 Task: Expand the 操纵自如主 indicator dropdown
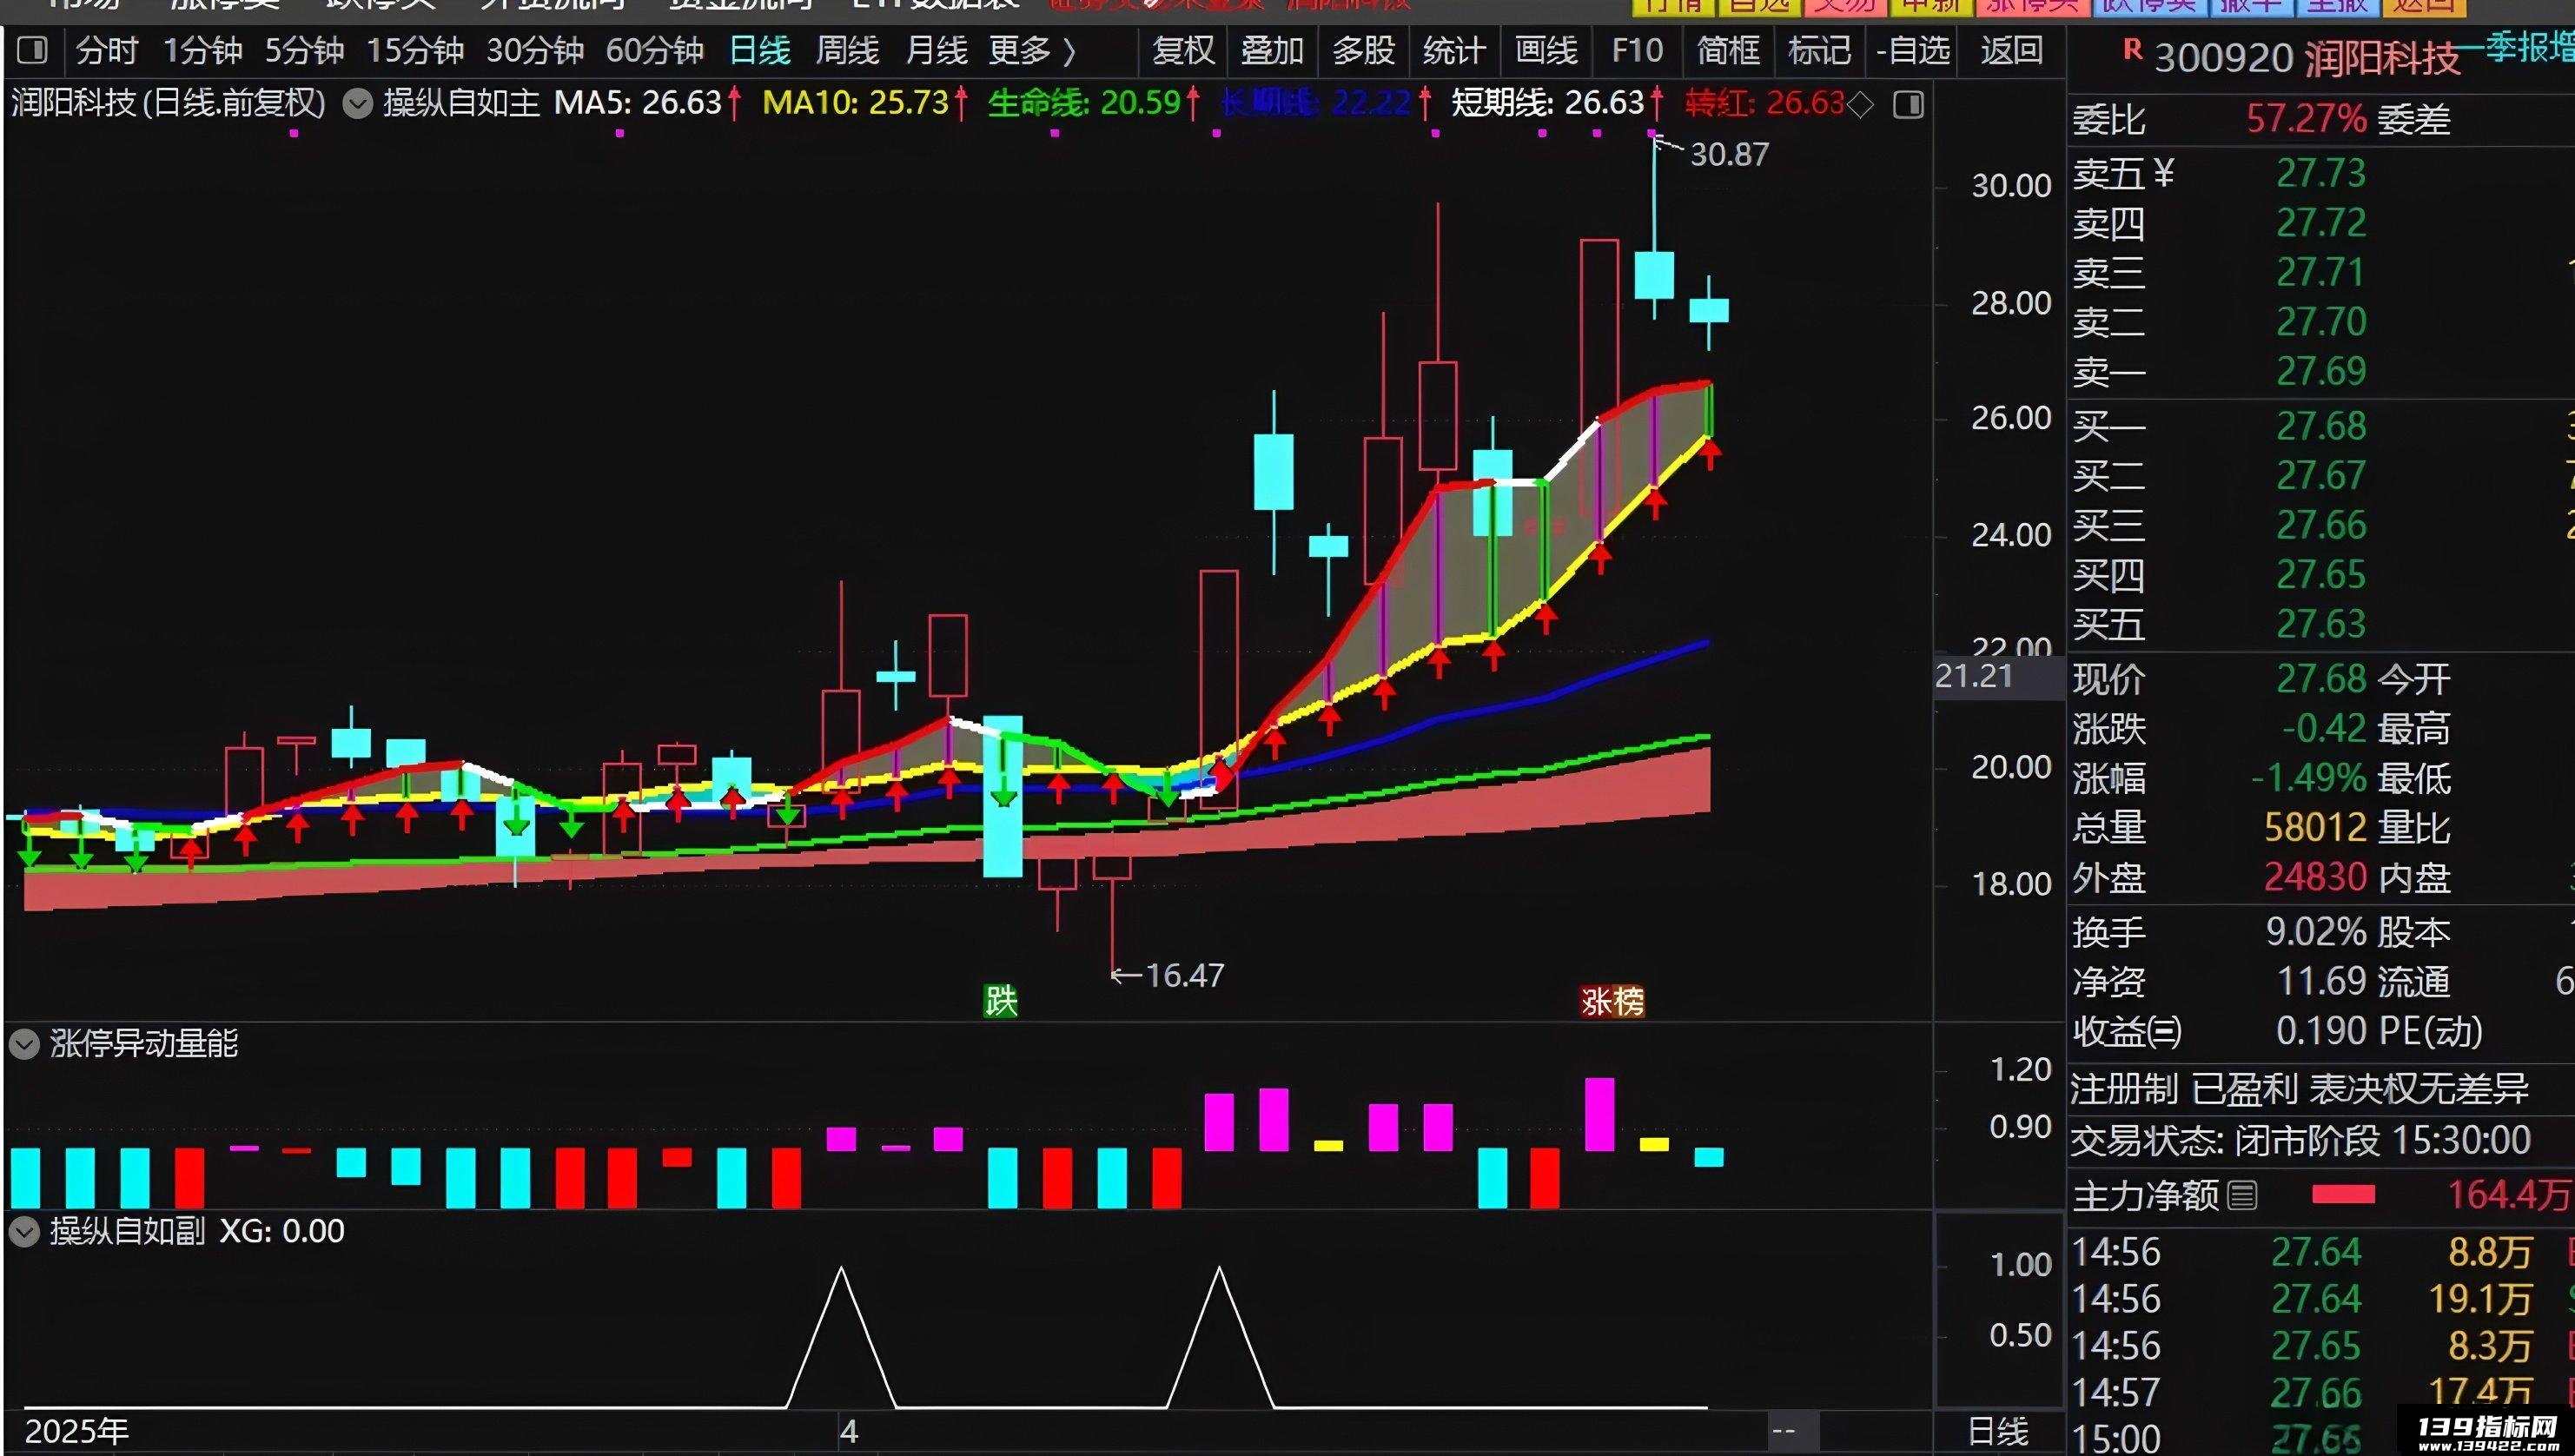point(357,104)
